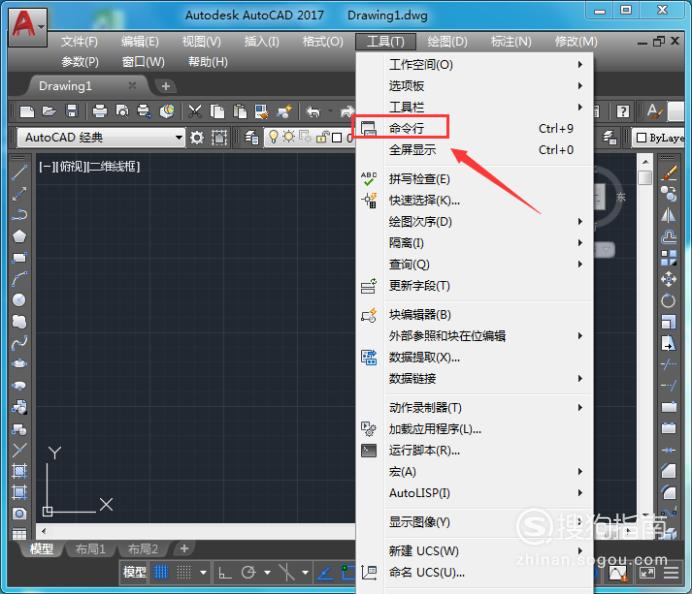The width and height of the screenshot is (692, 594).
Task: Switch to the 布局2 layout tab
Action: (x=143, y=549)
